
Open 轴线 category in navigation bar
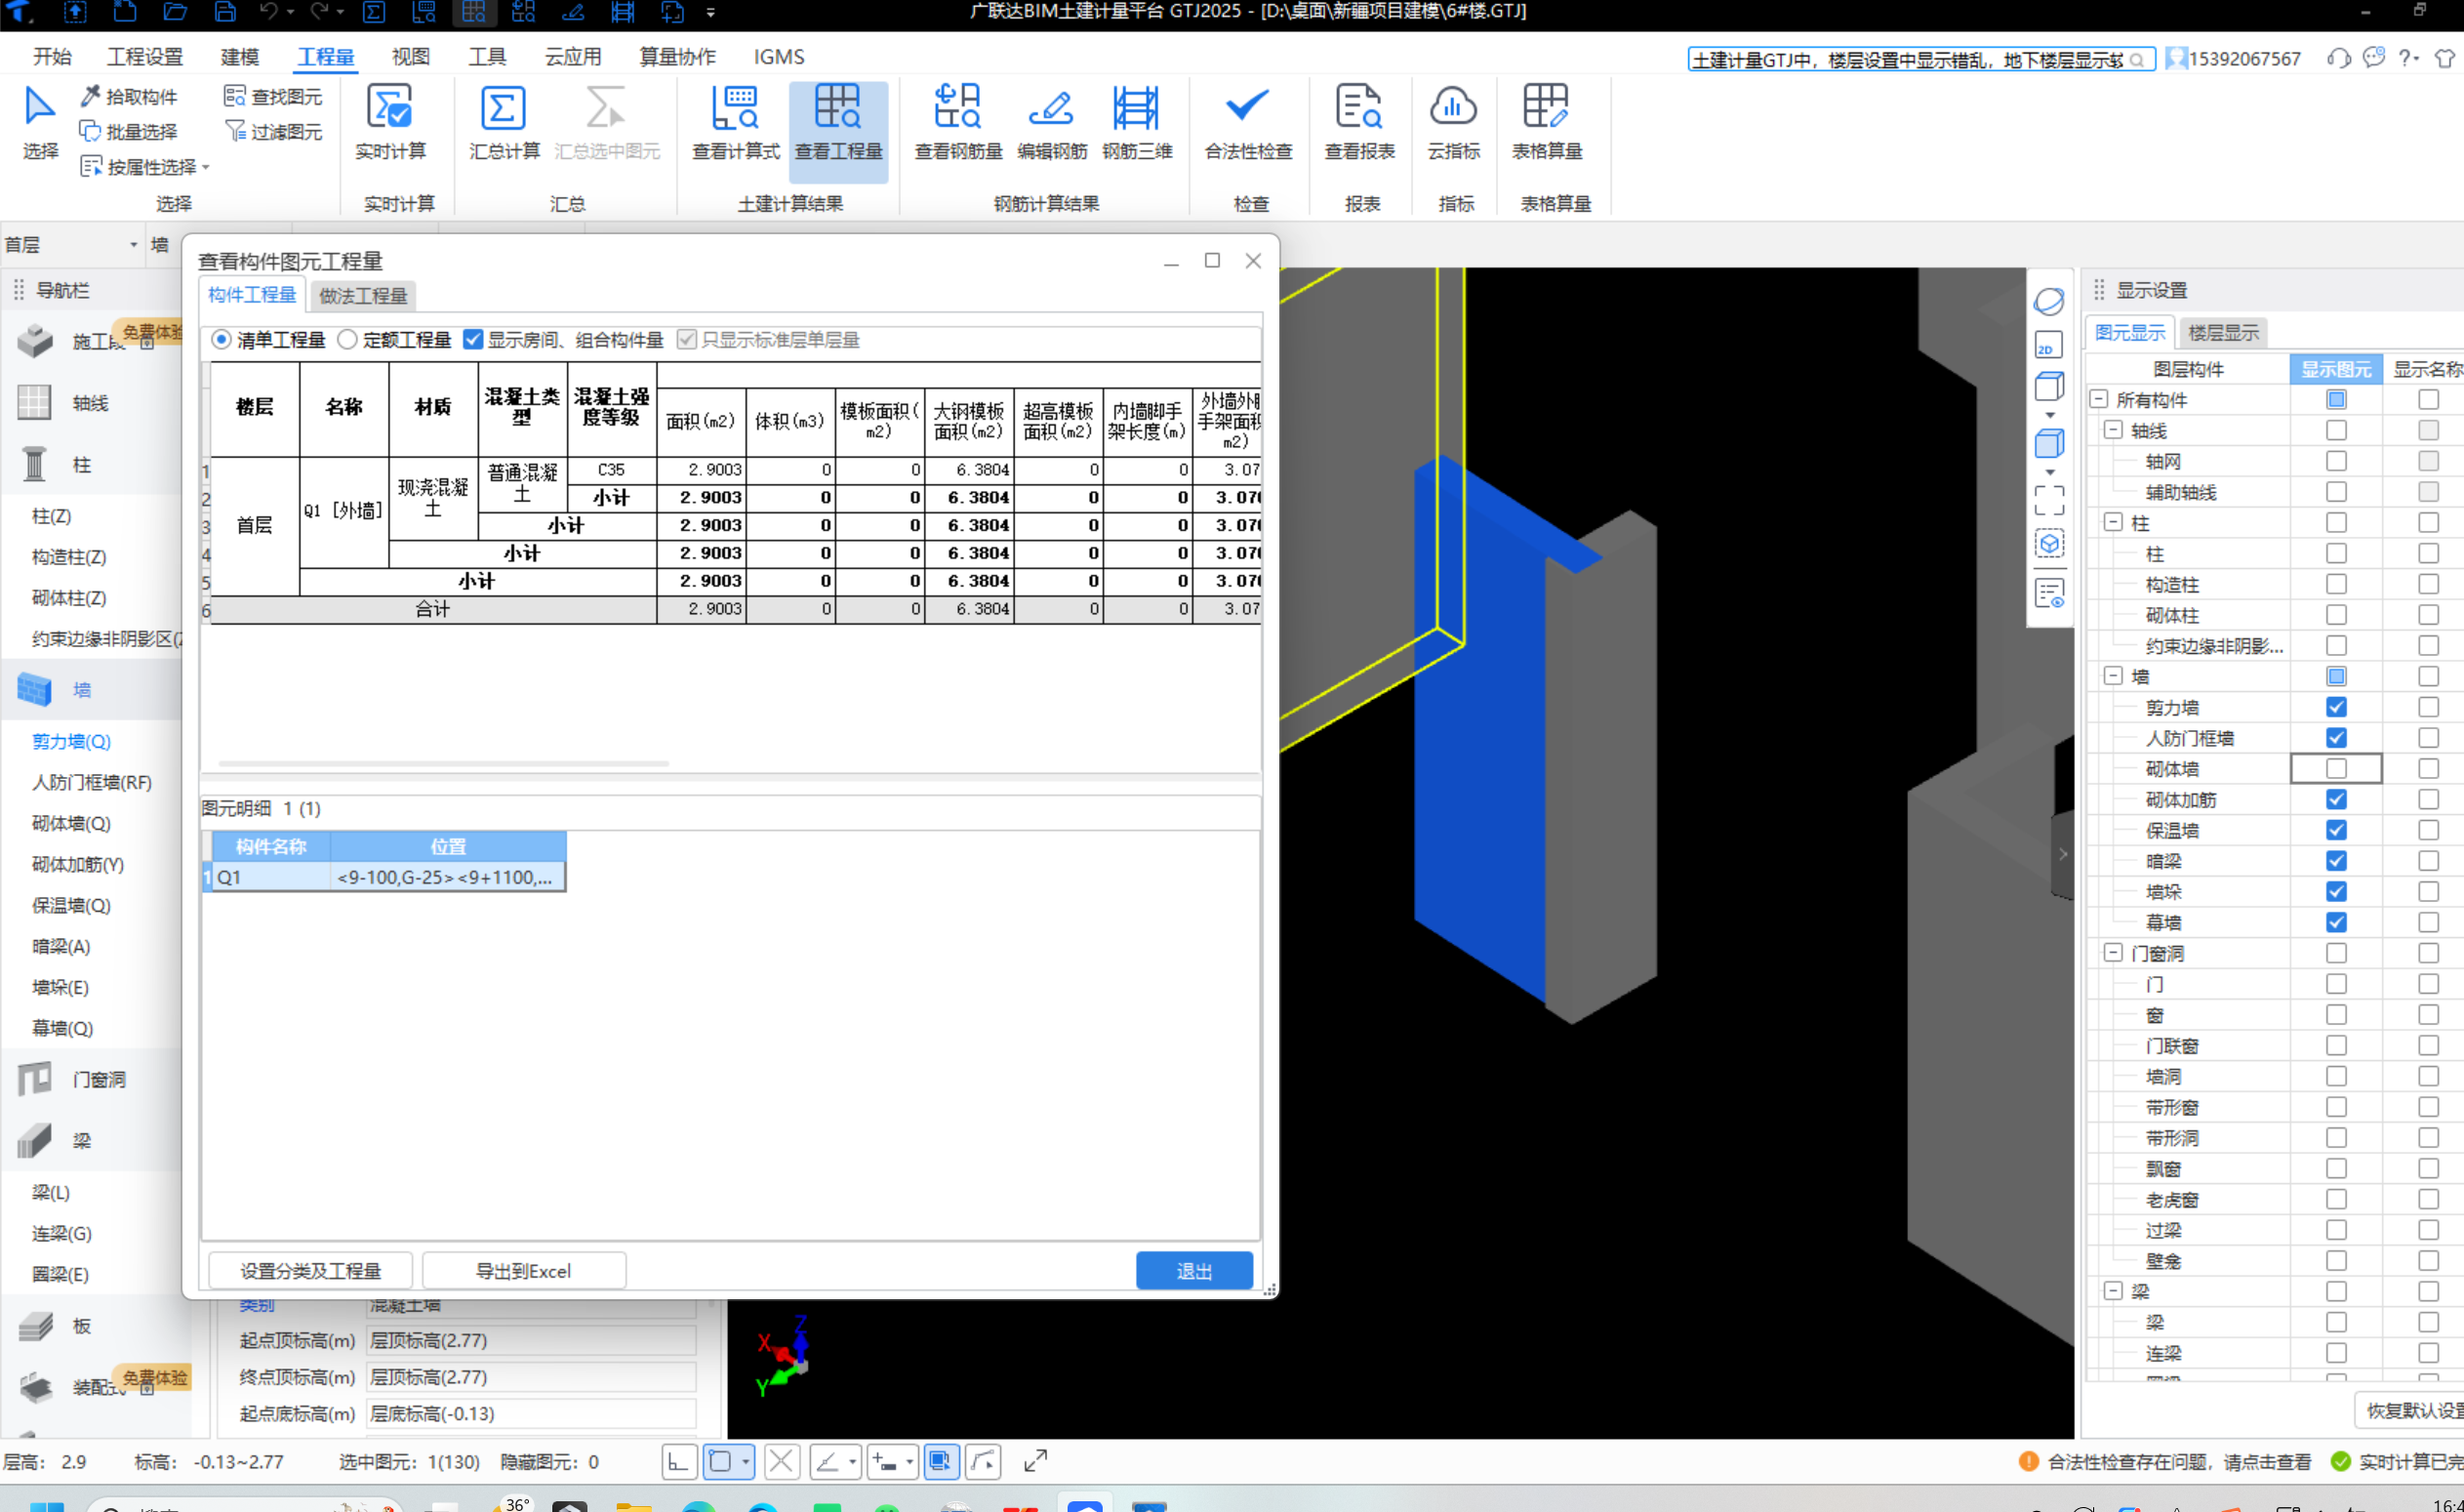(90, 402)
